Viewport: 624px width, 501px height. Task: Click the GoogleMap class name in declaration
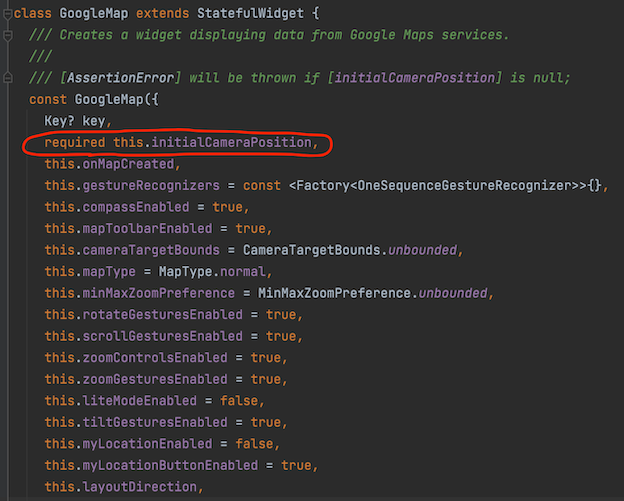click(94, 14)
